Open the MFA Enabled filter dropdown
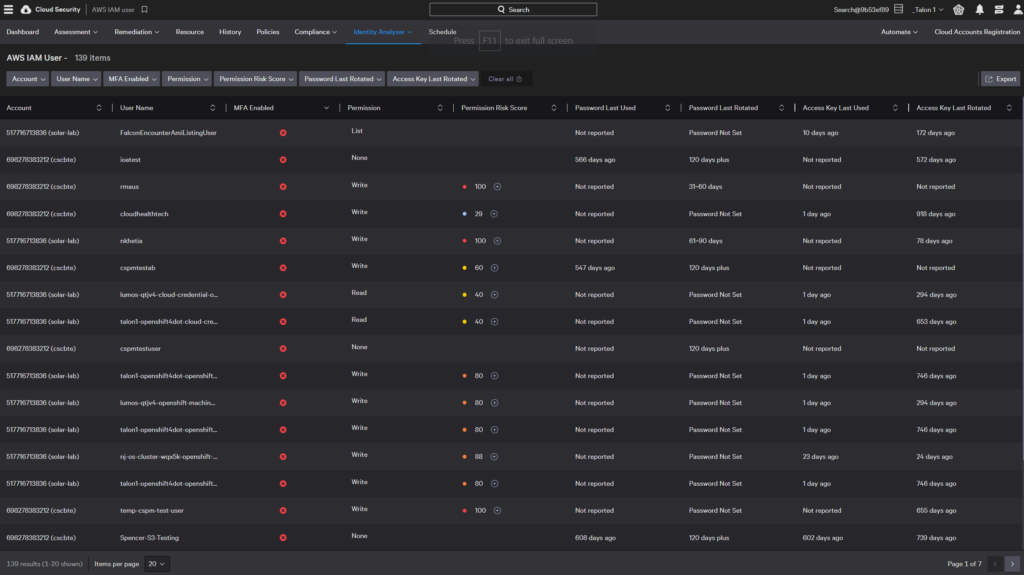1024x575 pixels. (131, 79)
